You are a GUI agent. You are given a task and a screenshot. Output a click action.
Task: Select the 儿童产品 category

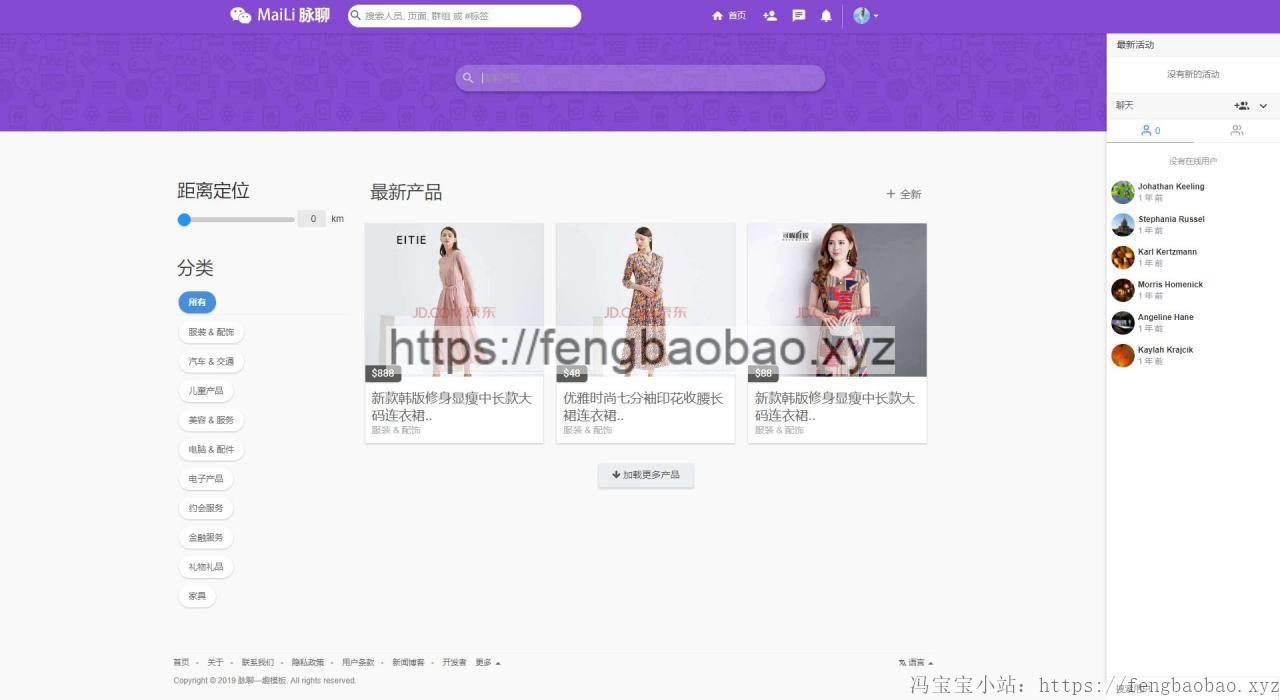tap(206, 391)
